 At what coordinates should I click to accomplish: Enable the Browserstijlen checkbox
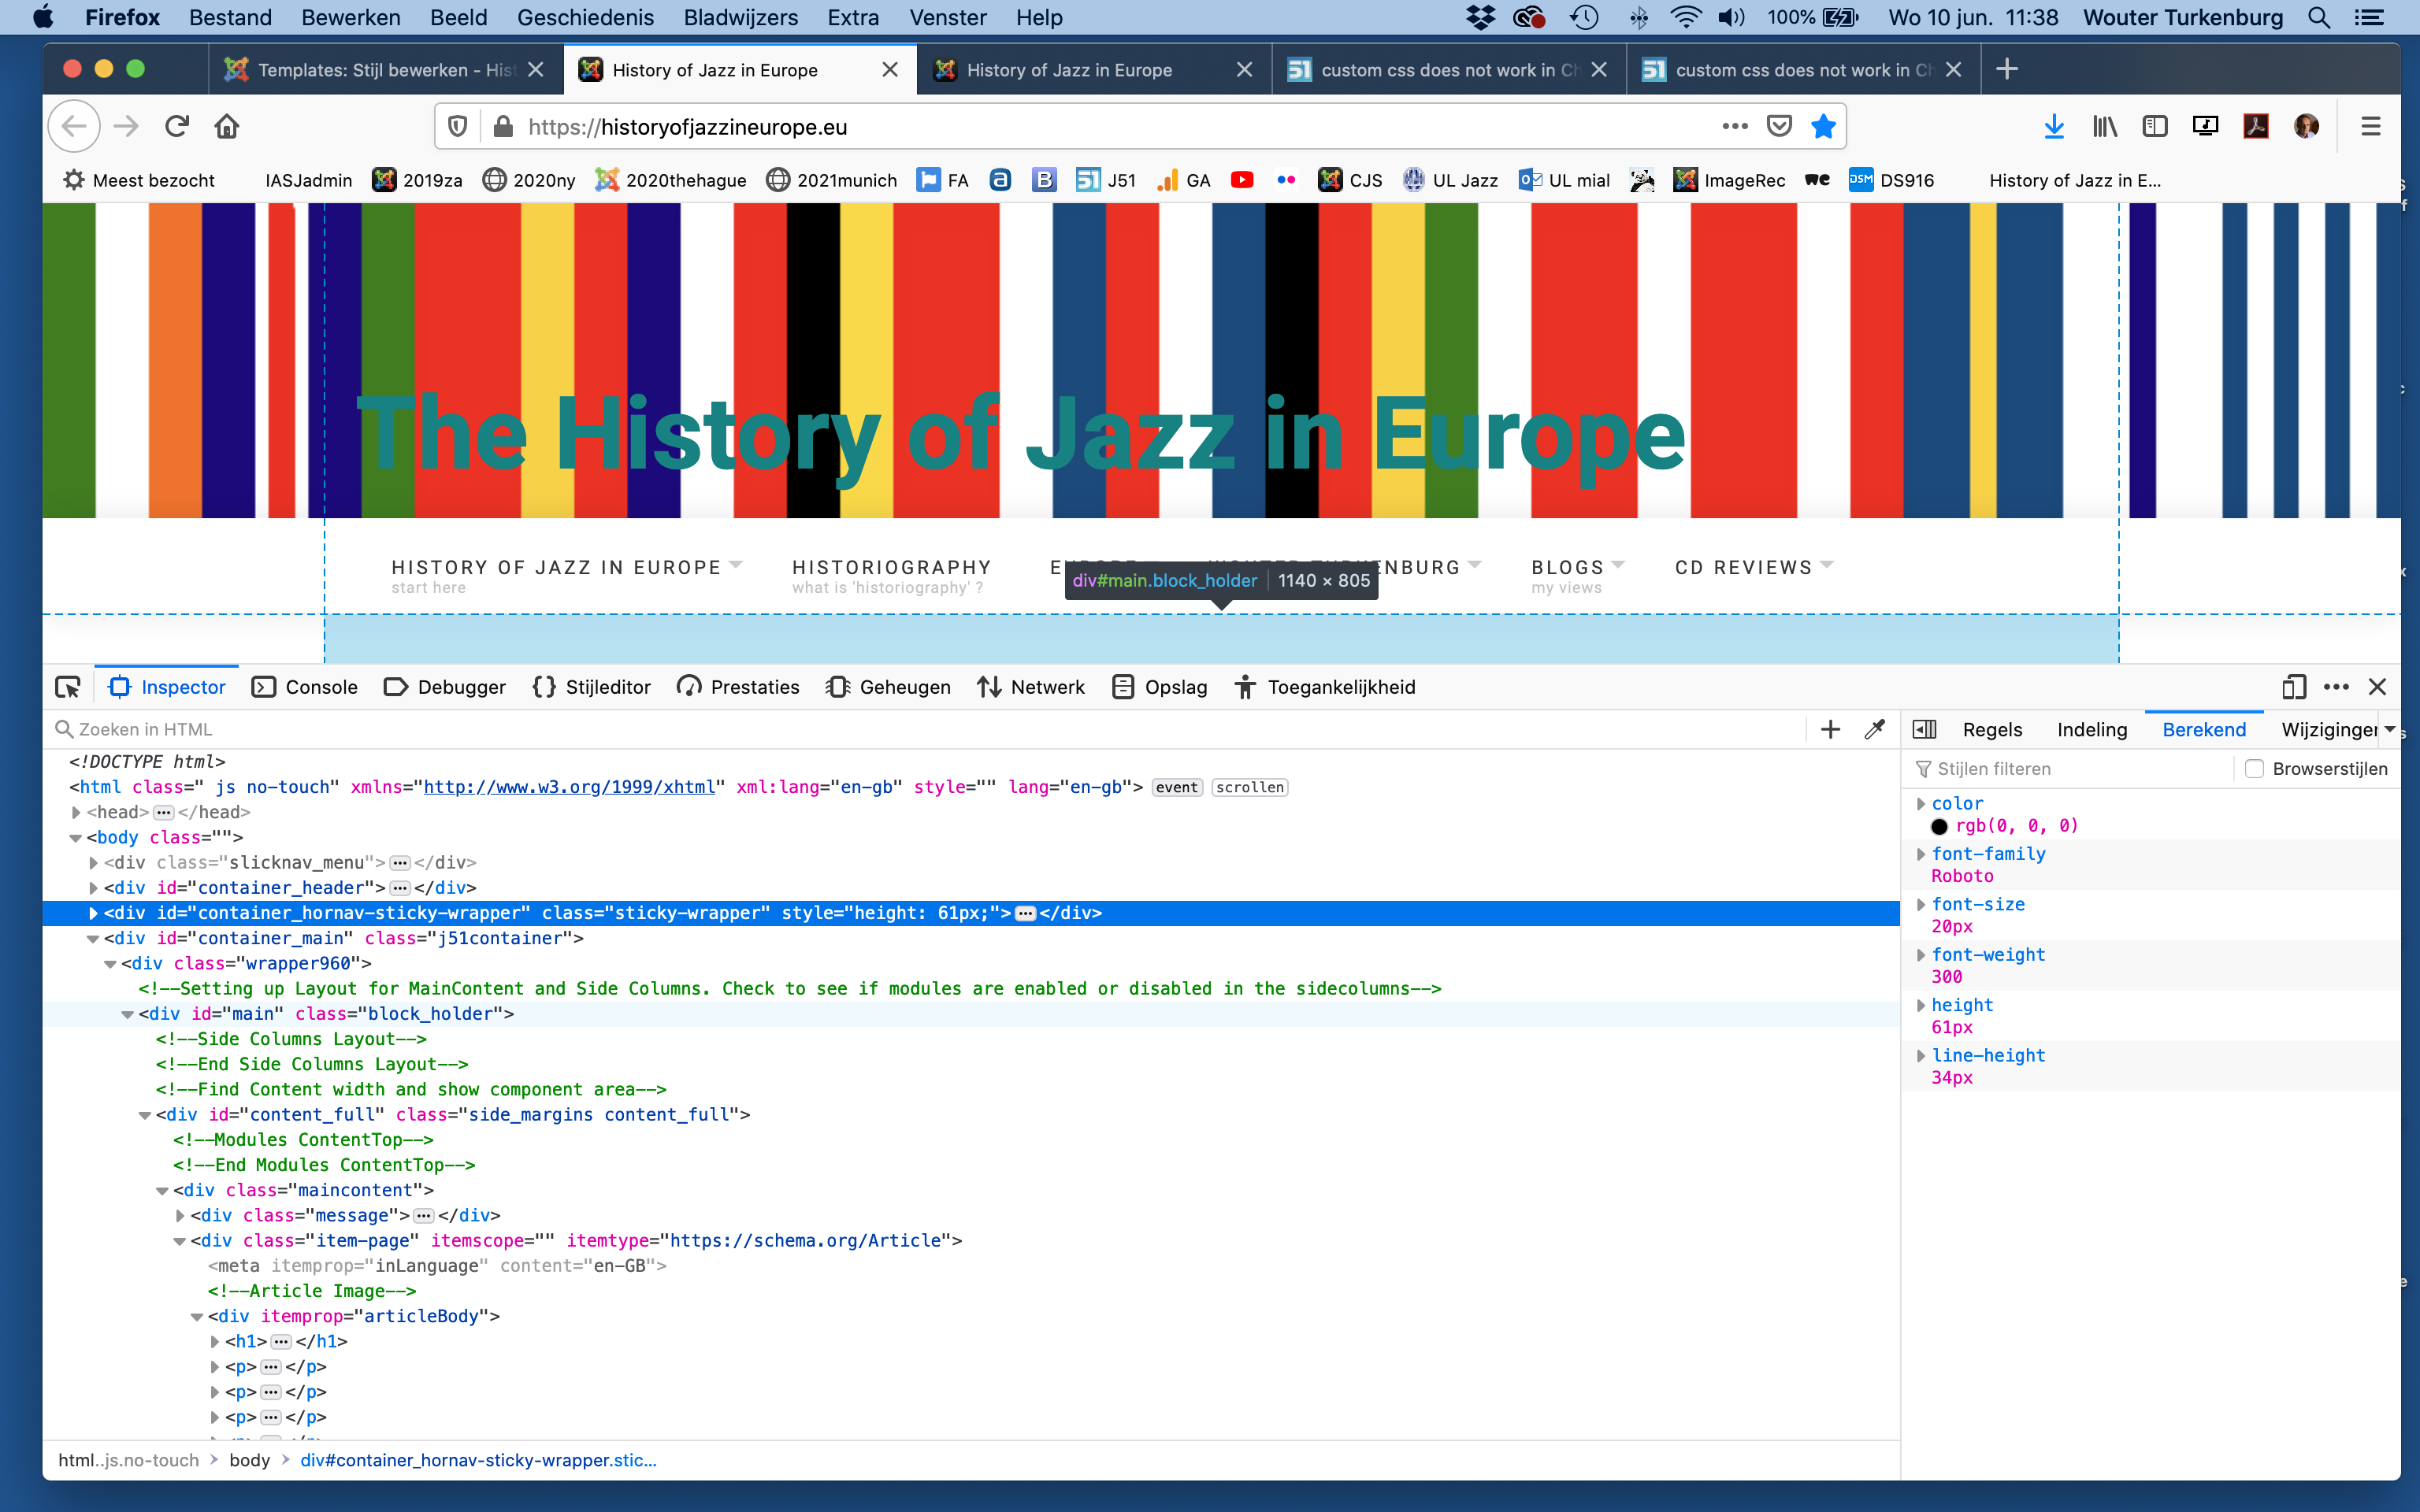click(x=2254, y=768)
